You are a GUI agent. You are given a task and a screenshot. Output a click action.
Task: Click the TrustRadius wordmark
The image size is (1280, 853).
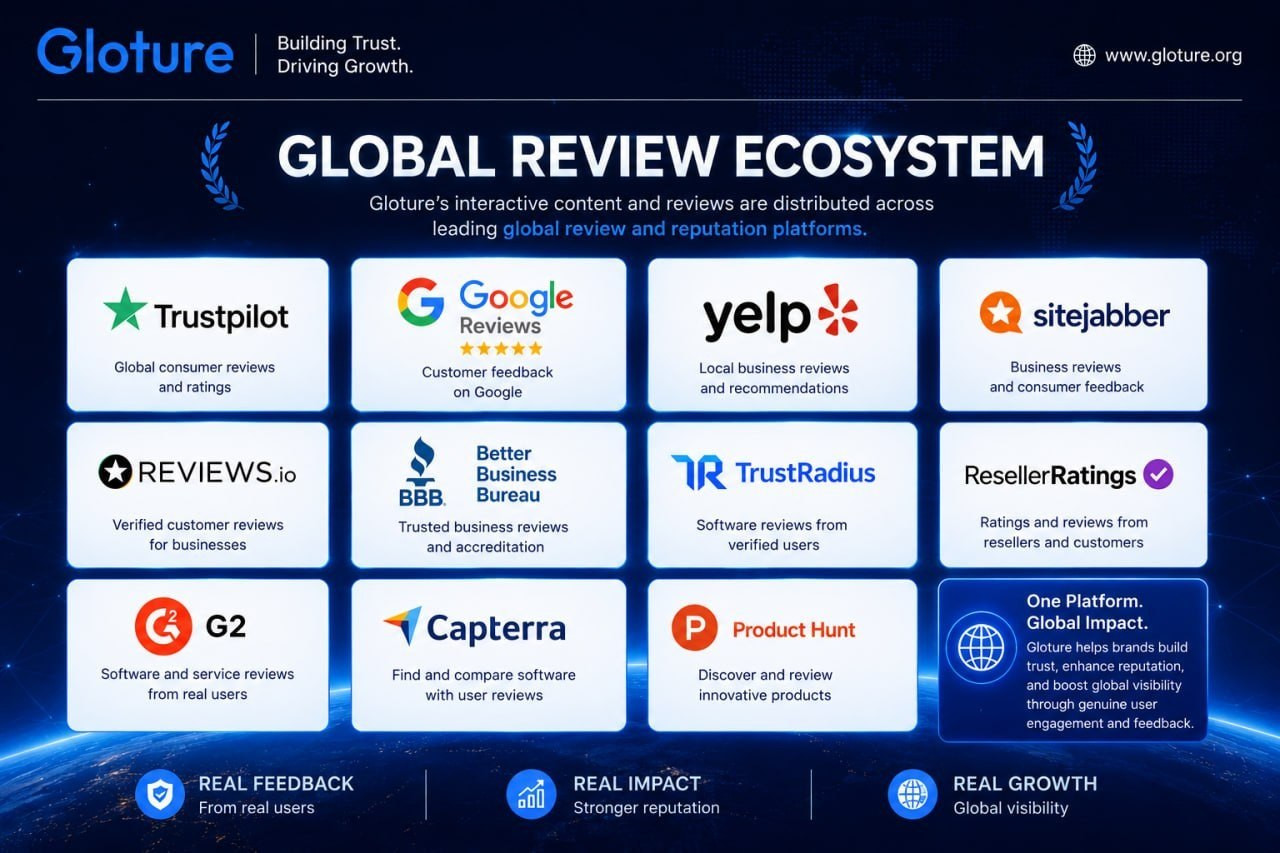805,473
